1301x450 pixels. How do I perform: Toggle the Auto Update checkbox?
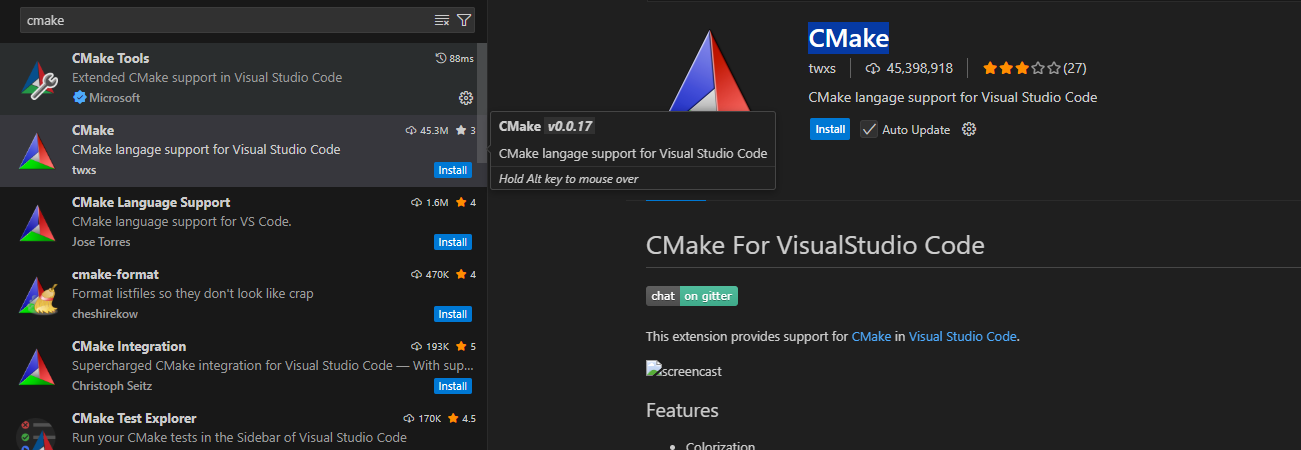869,129
